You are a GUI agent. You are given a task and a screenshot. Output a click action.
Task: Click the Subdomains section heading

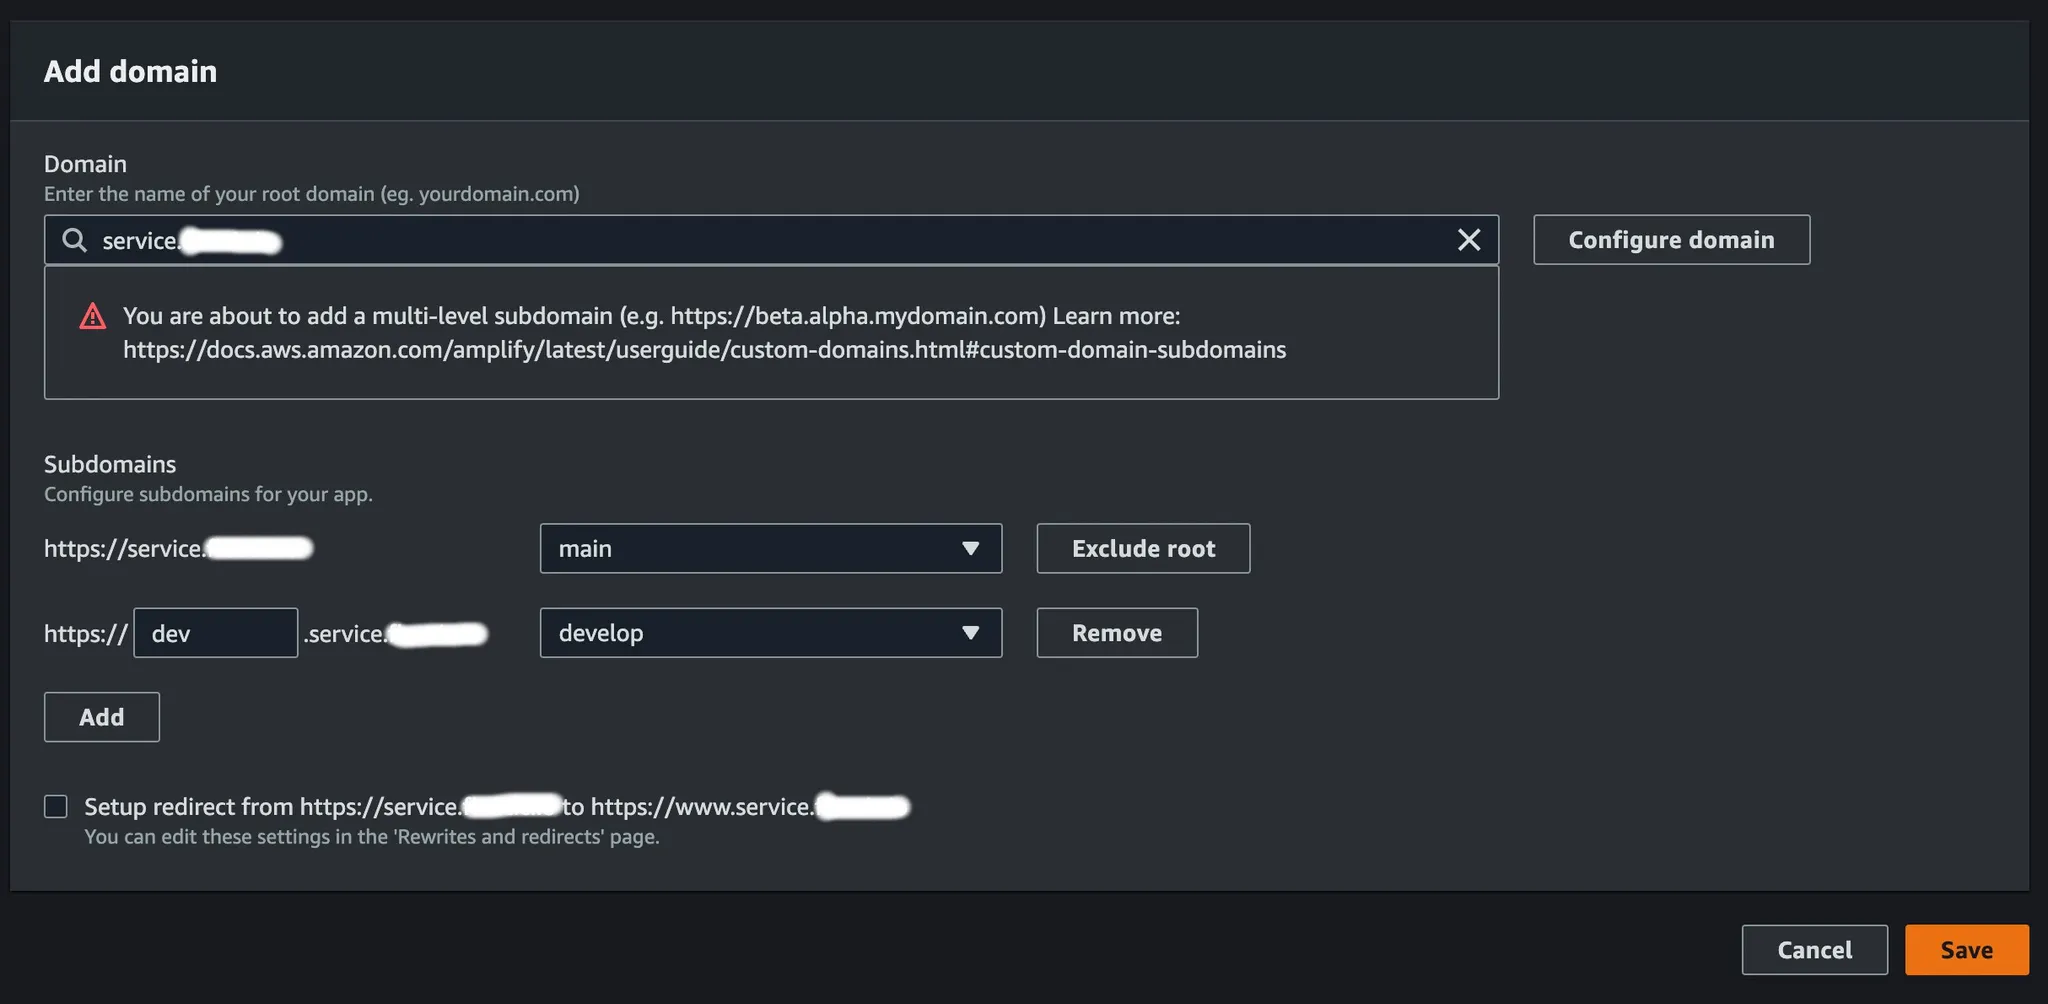pyautogui.click(x=110, y=464)
